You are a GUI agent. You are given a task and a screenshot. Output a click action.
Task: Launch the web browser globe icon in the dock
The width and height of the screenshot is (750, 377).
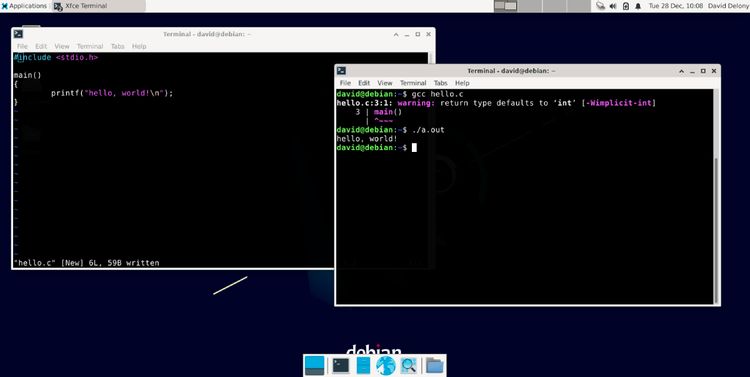point(386,366)
